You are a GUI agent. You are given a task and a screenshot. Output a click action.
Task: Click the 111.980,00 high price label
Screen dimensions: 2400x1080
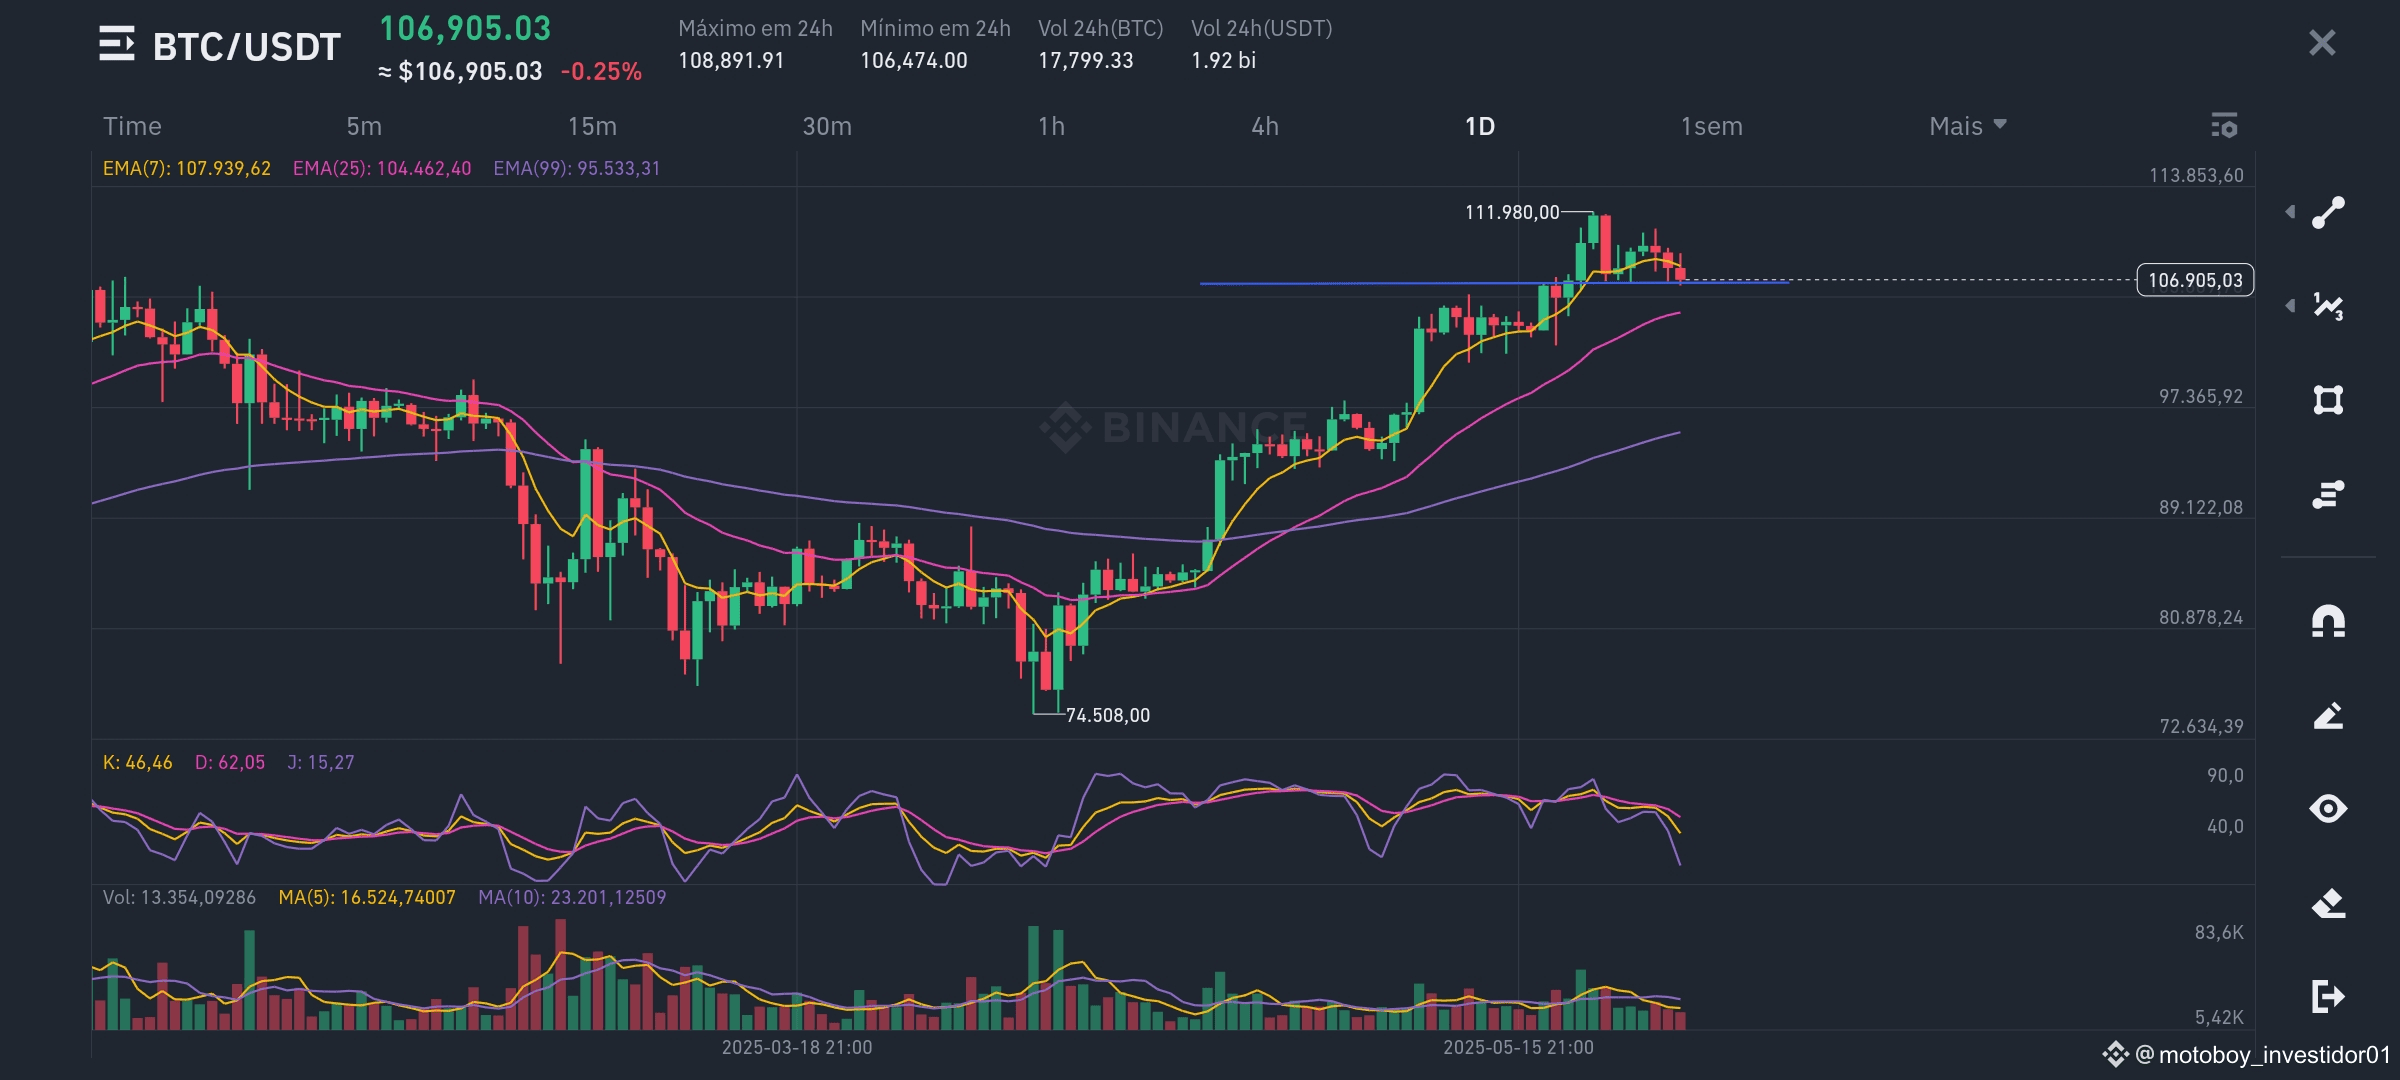pos(1512,212)
